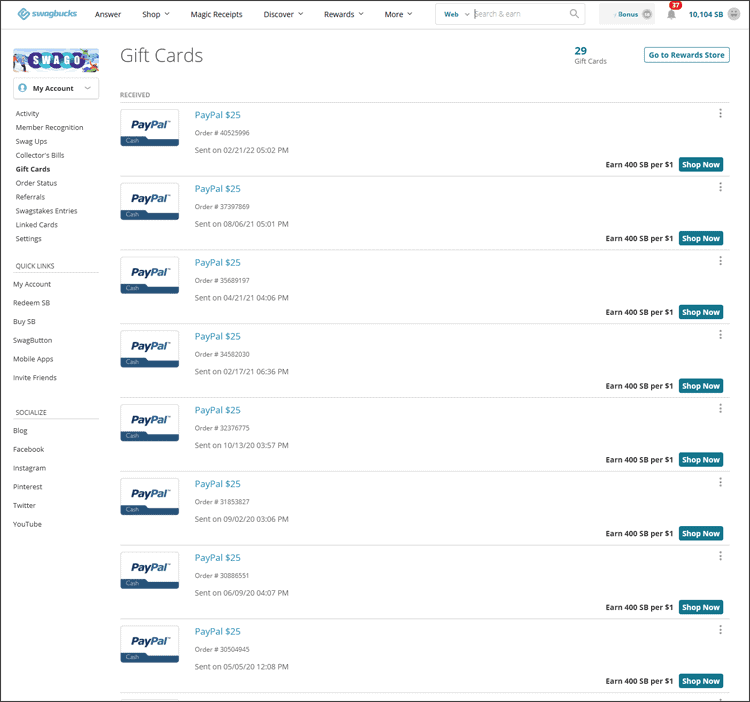The width and height of the screenshot is (750, 702).
Task: Open Magic Receipts
Action: (216, 14)
